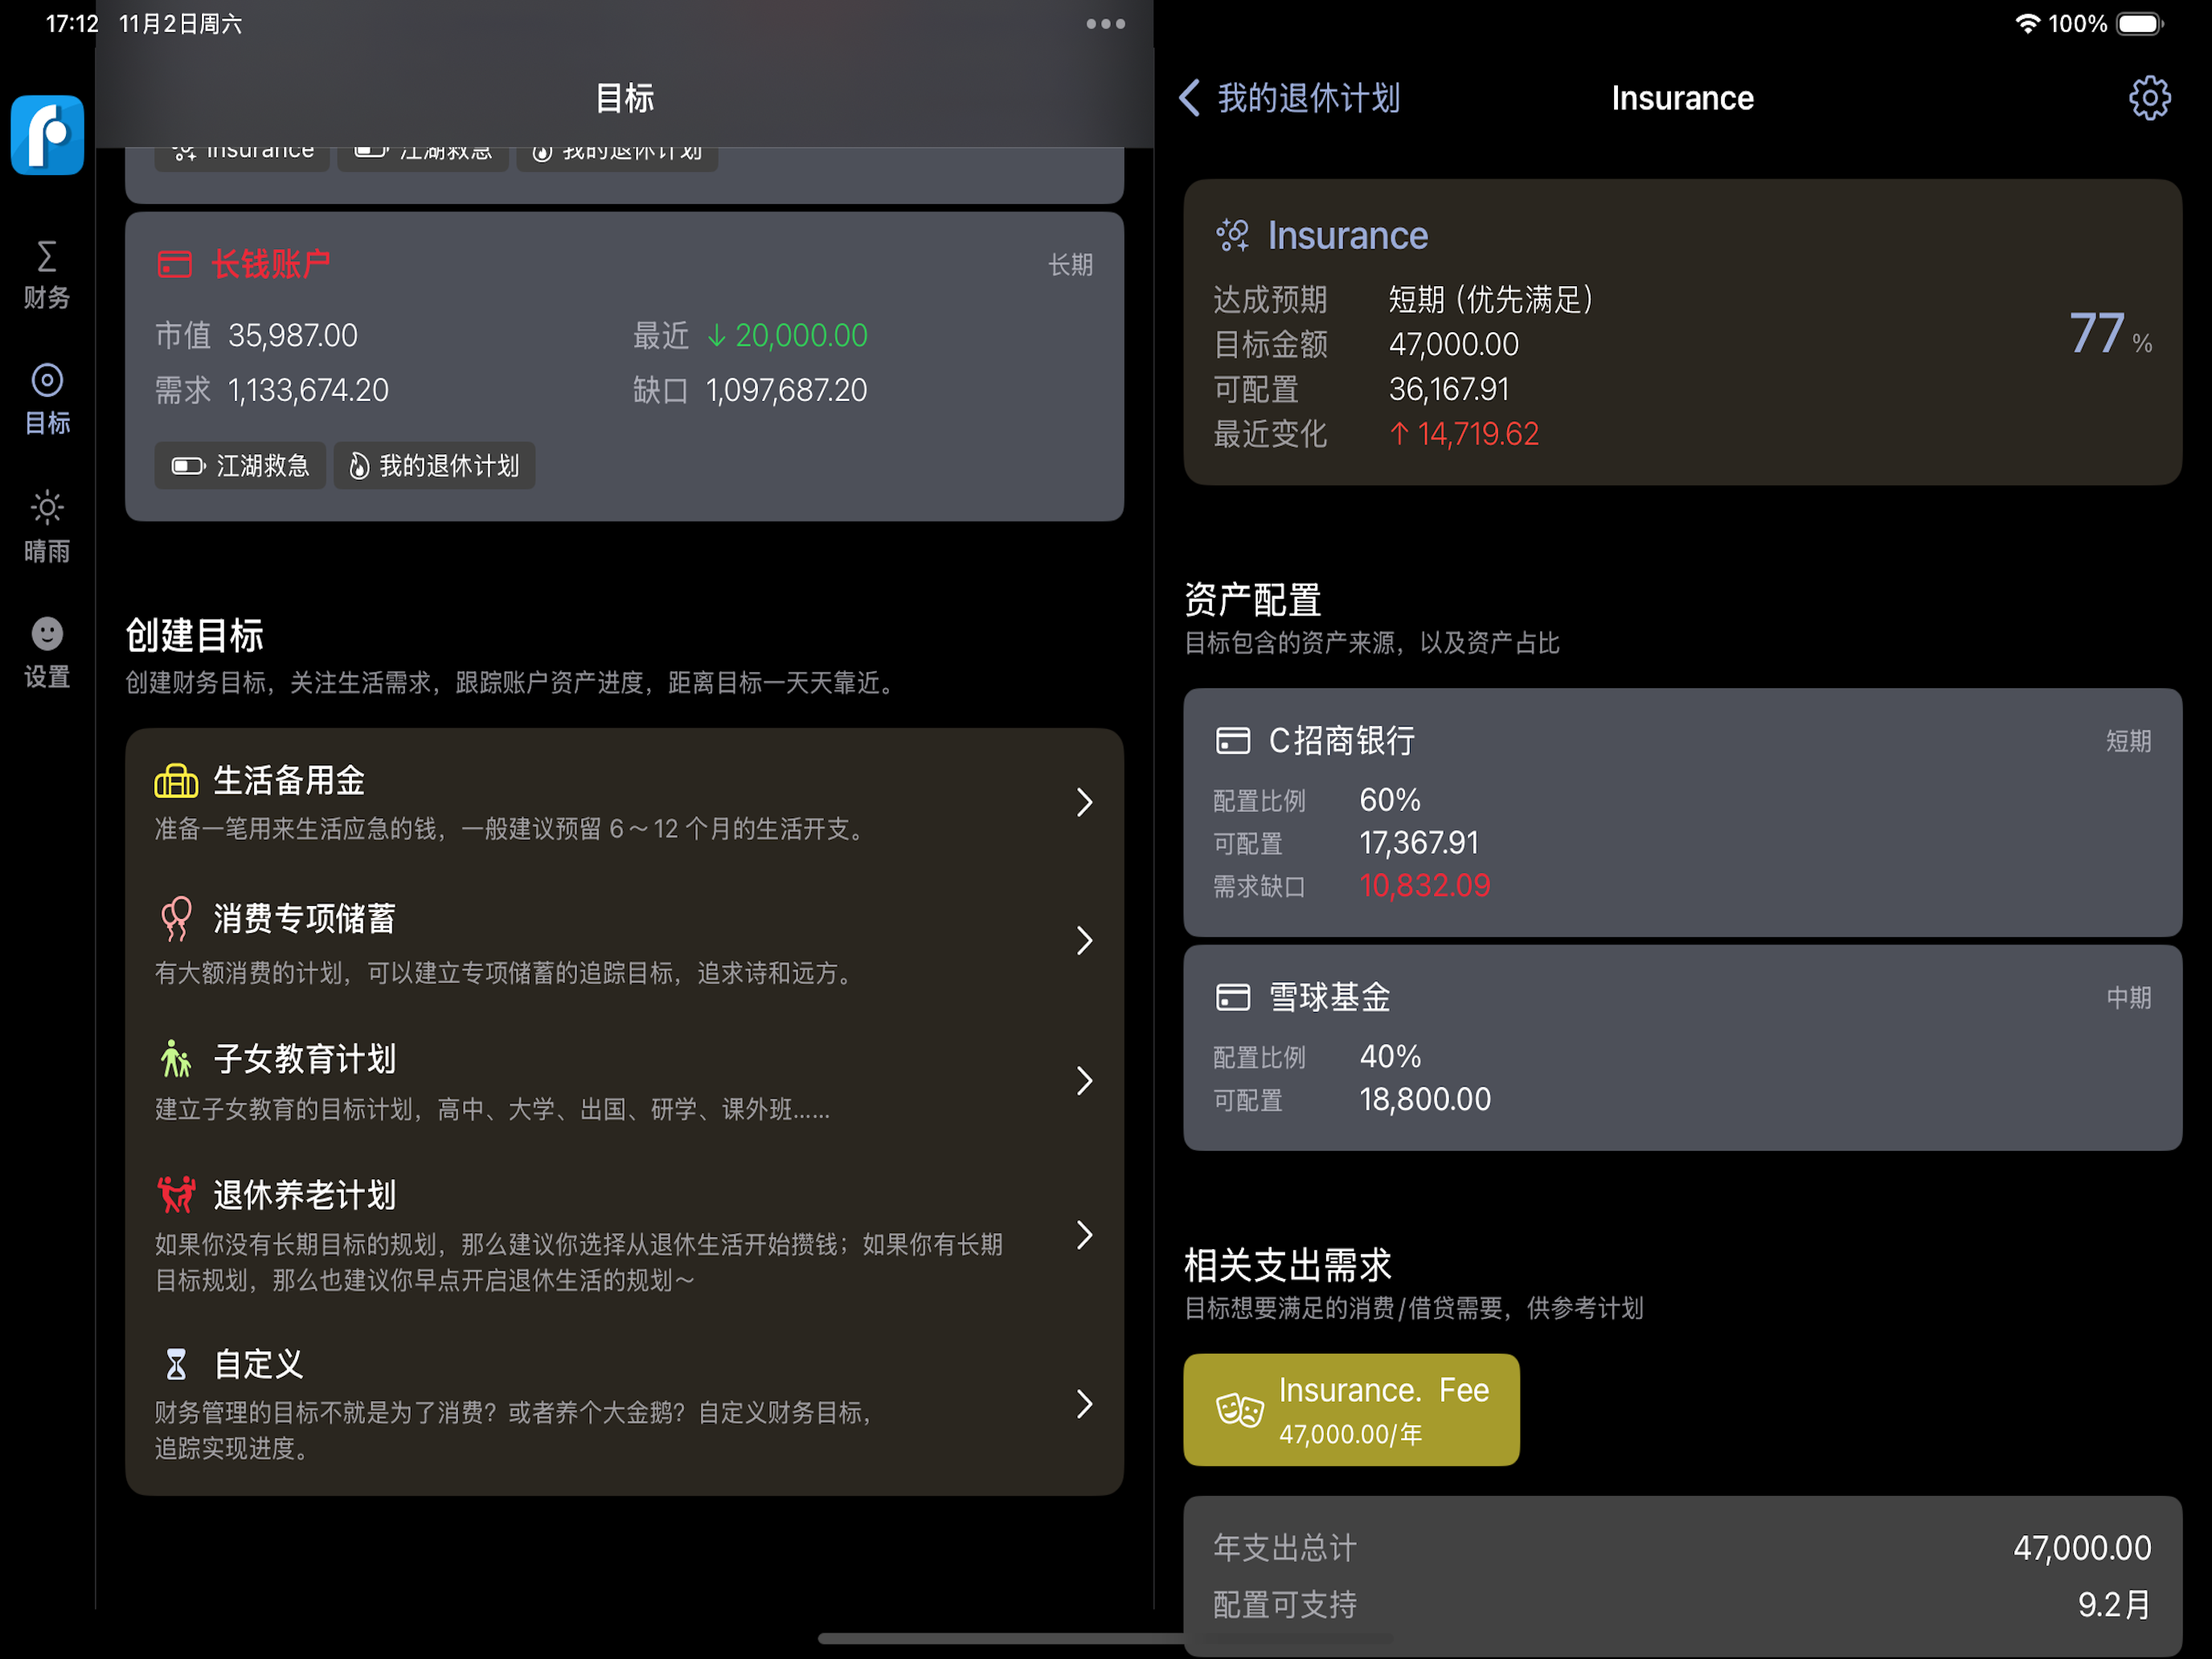
Task: Click the 77% progress value
Action: point(2109,334)
